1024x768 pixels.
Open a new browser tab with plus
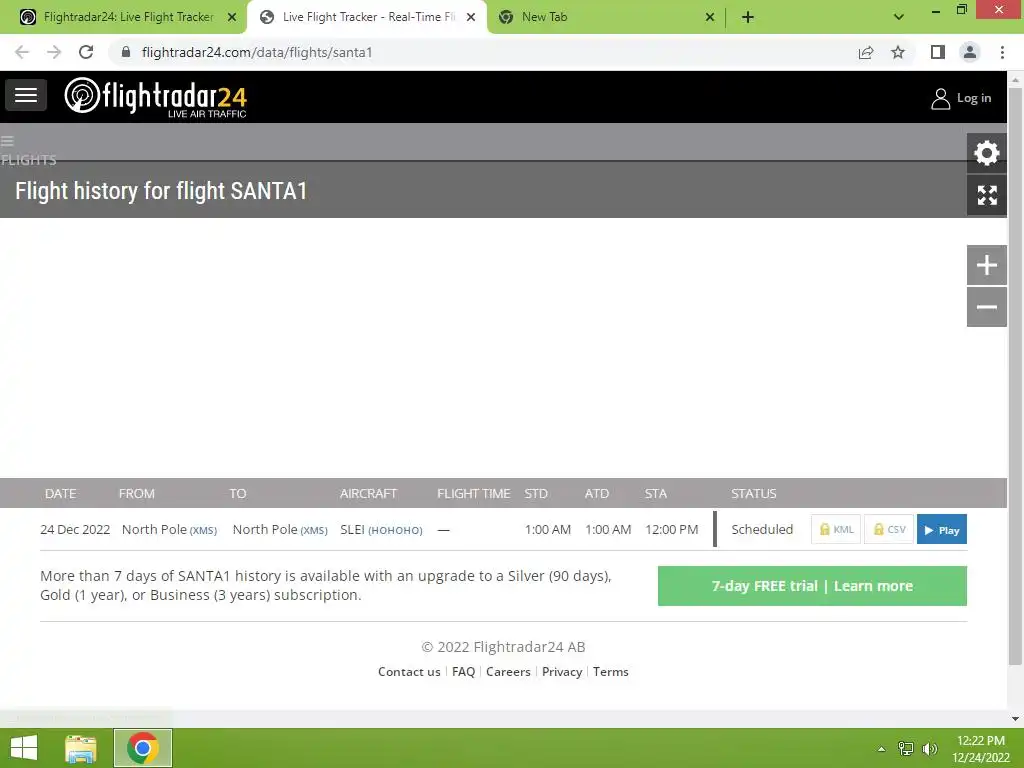[x=748, y=17]
